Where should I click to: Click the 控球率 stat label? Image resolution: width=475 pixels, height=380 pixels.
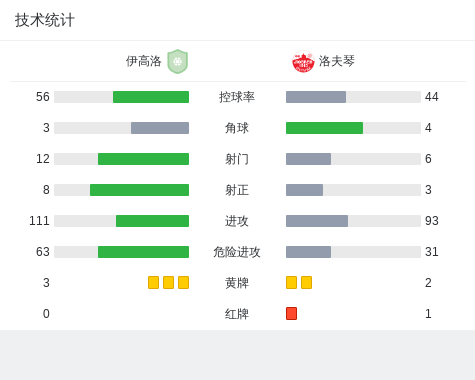[237, 97]
